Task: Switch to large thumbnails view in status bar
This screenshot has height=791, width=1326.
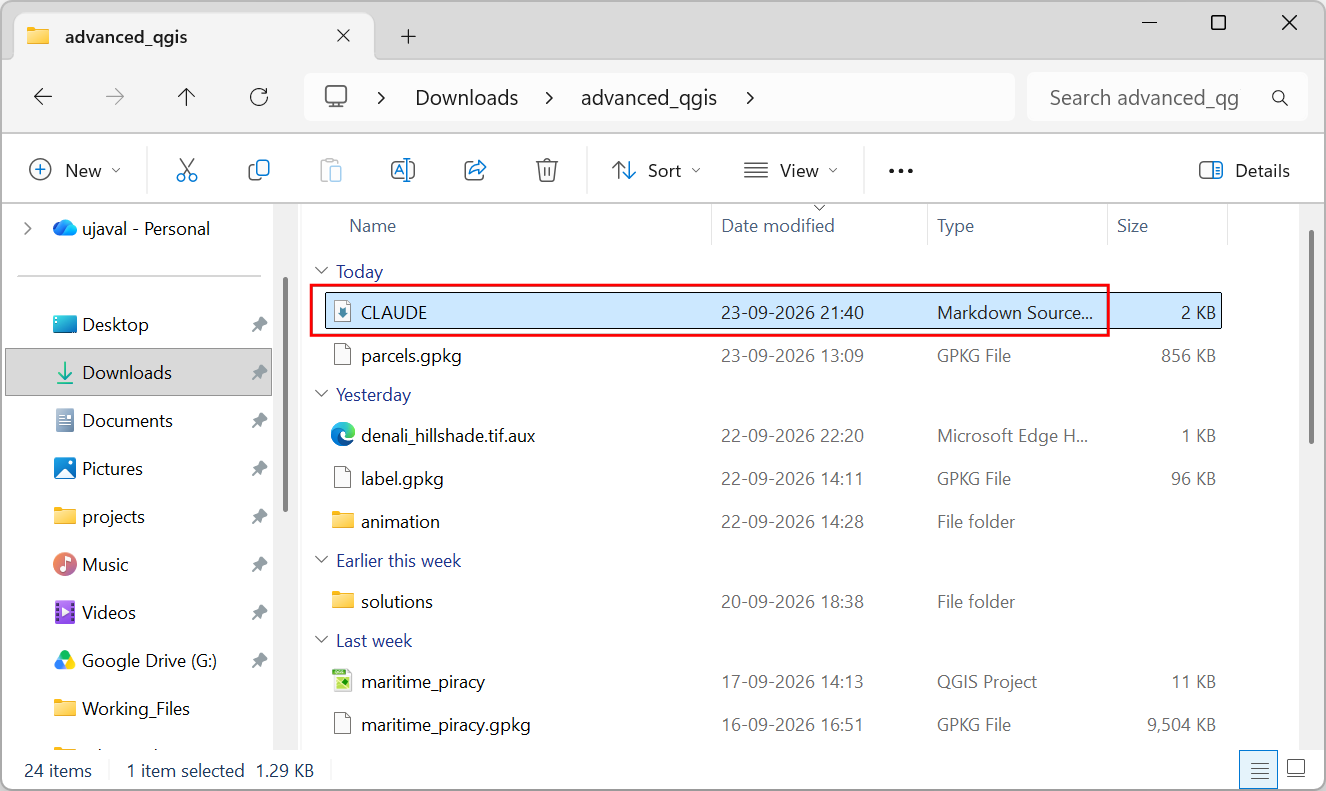Action: tap(1296, 769)
